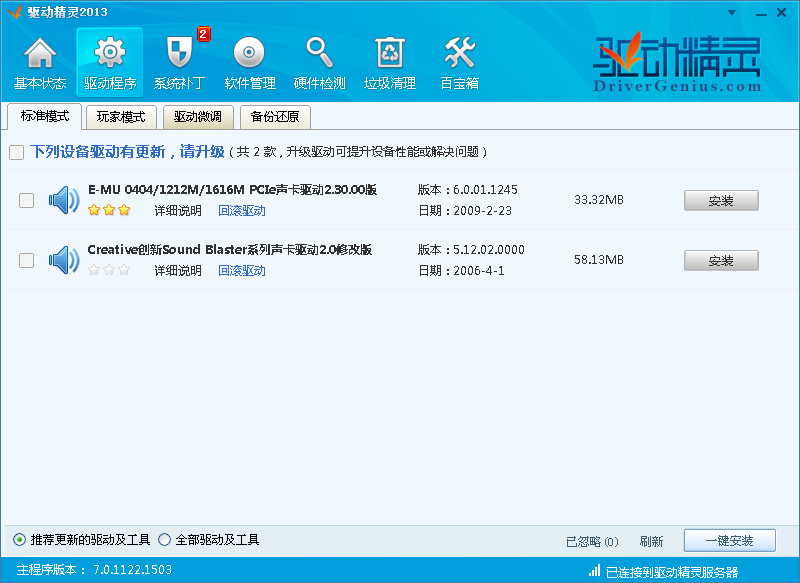Click the 驱动精灵2013 title bar logo
The width and height of the screenshot is (800, 583).
click(x=14, y=11)
